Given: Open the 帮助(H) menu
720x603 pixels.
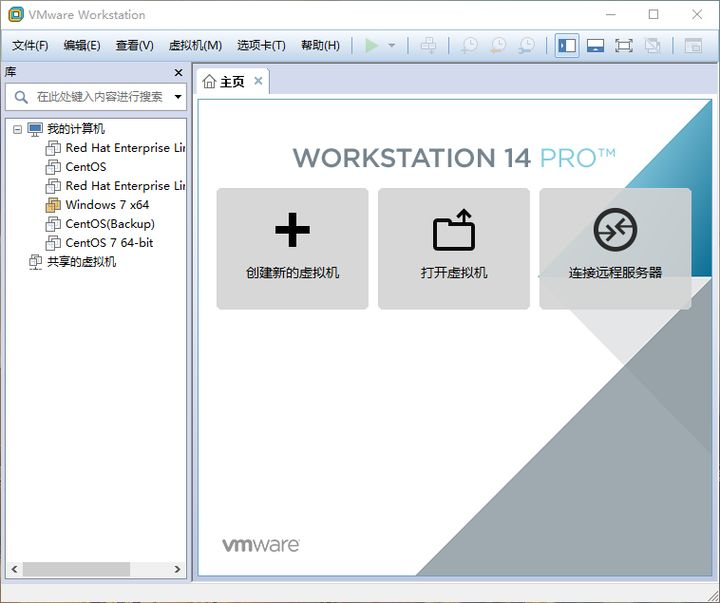Looking at the screenshot, I should click(x=321, y=45).
